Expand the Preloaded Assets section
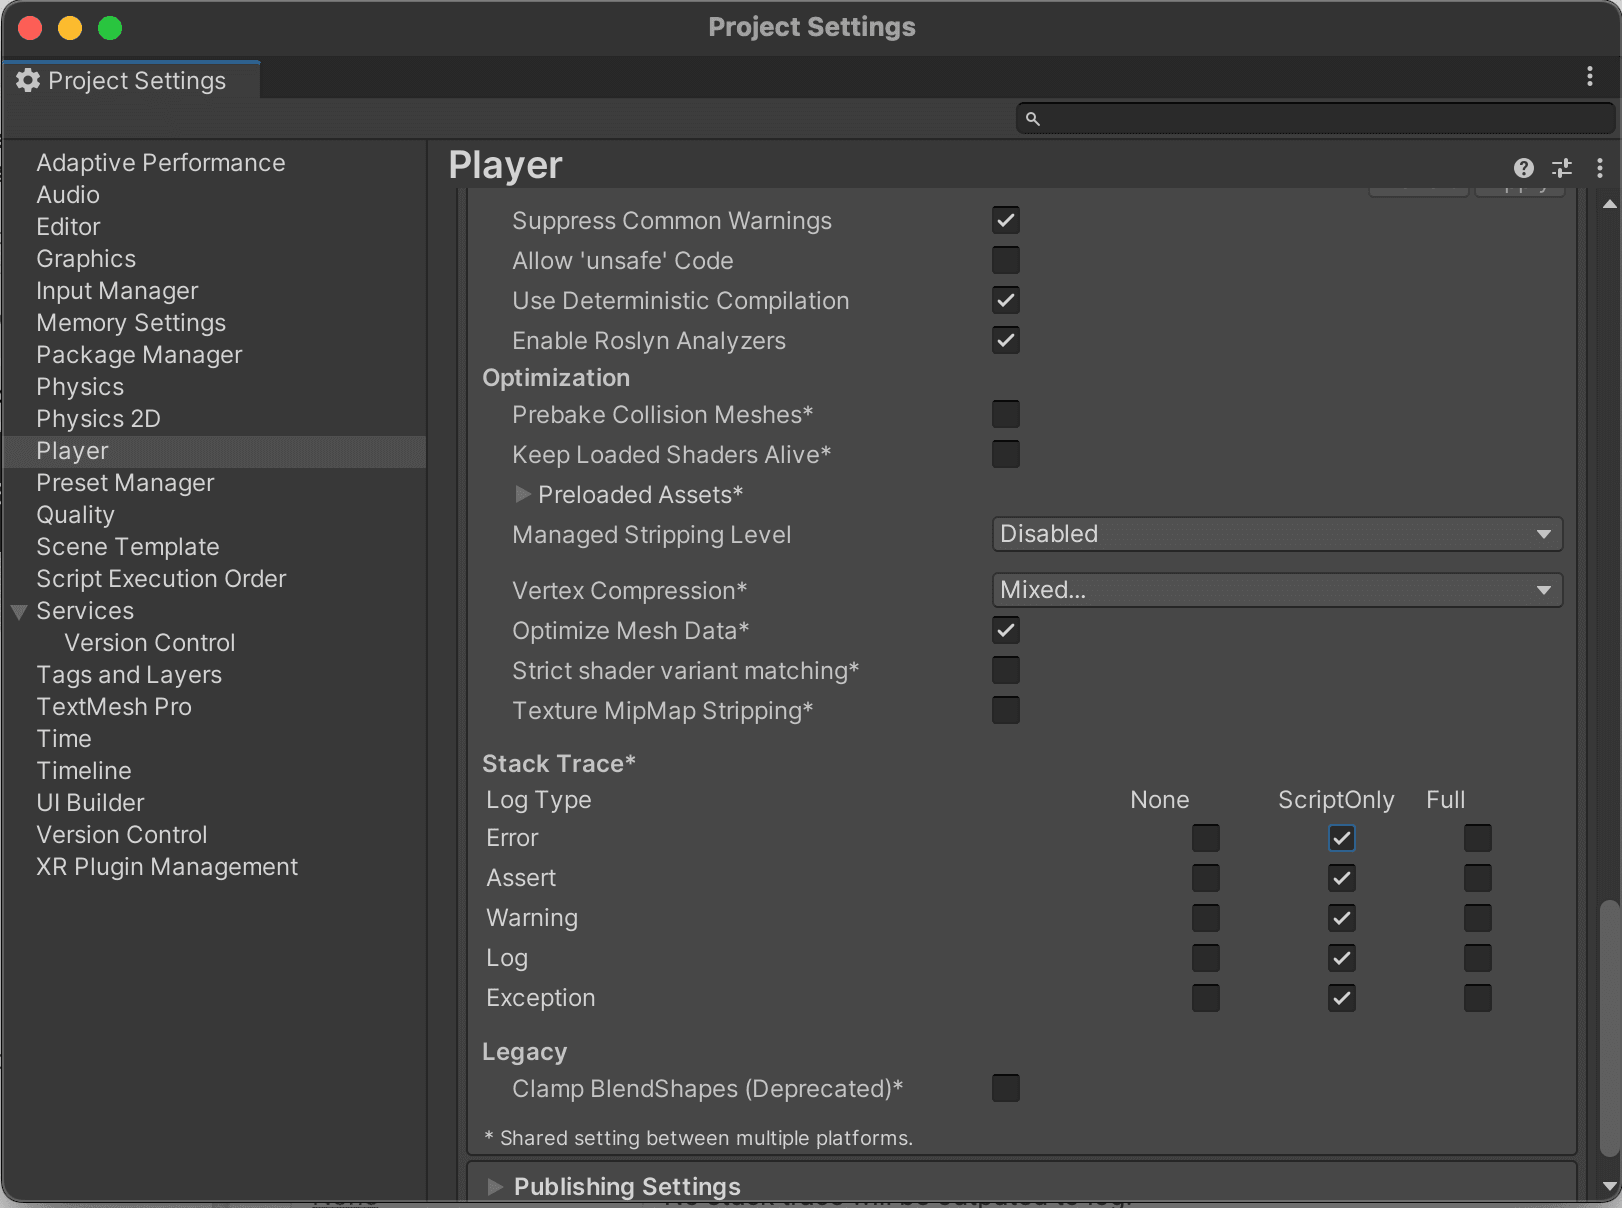The width and height of the screenshot is (1622, 1208). click(x=524, y=494)
